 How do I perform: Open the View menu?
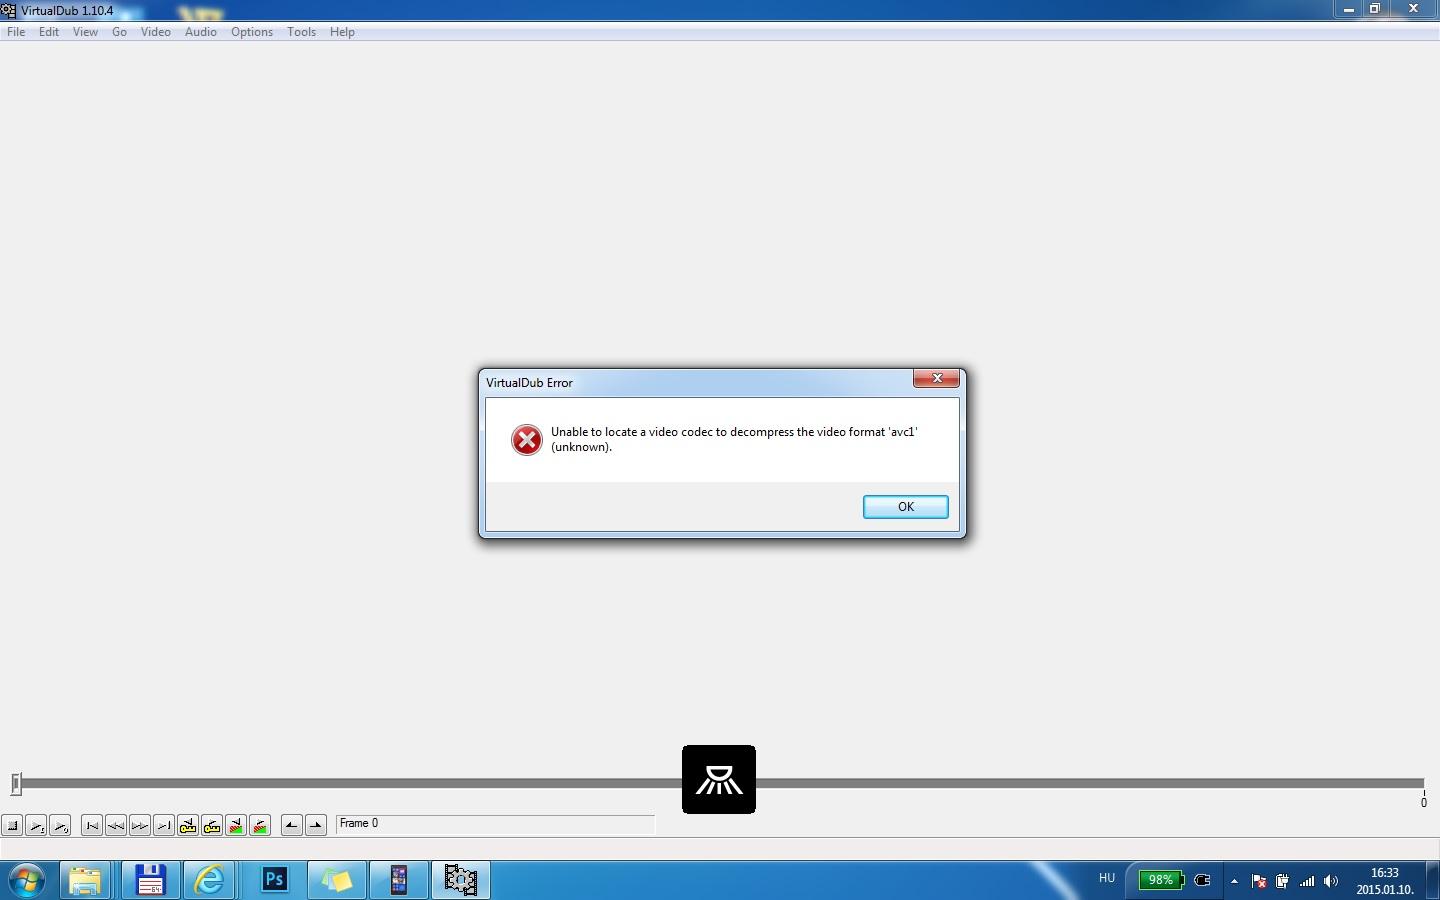85,32
